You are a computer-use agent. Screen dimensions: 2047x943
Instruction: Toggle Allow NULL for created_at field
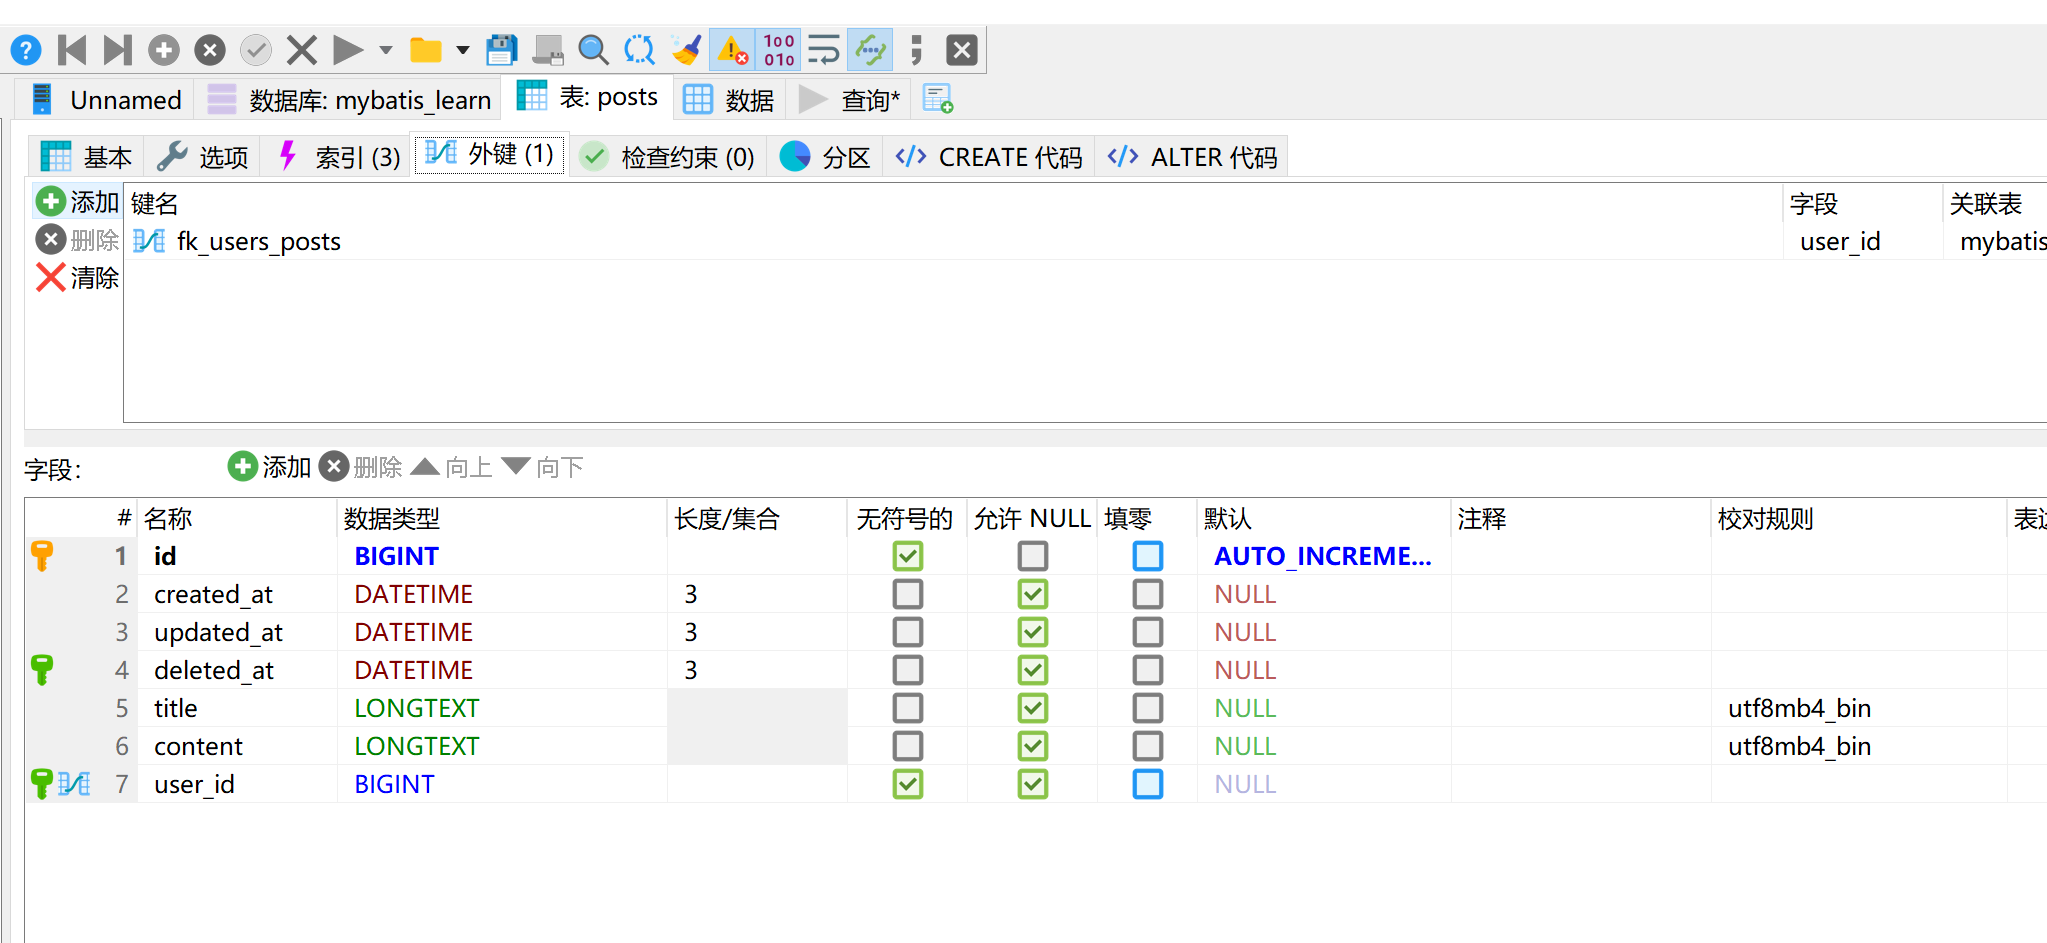tap(1032, 594)
